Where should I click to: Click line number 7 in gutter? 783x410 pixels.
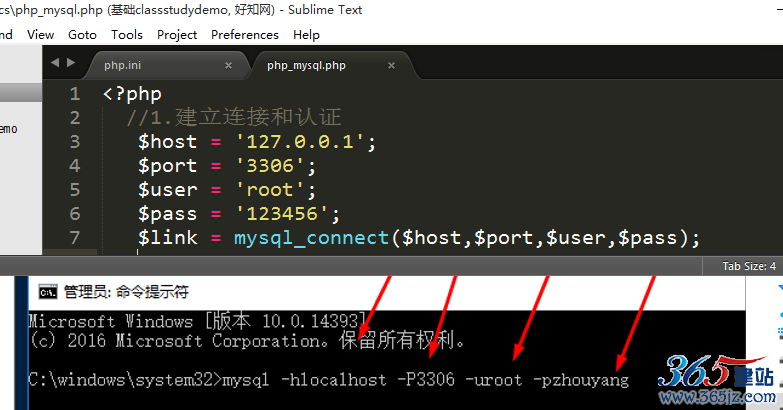[75, 238]
